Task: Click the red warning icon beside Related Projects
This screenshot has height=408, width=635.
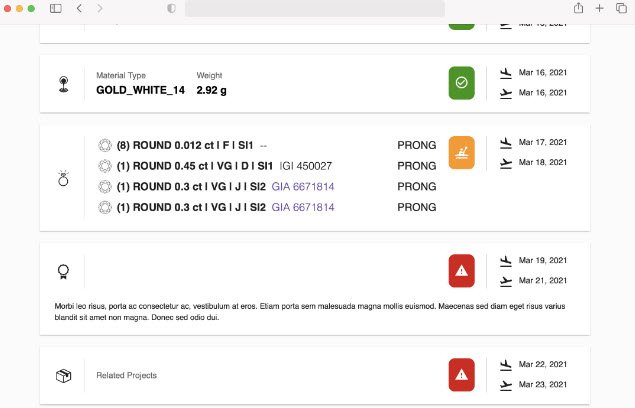Action: click(x=461, y=375)
